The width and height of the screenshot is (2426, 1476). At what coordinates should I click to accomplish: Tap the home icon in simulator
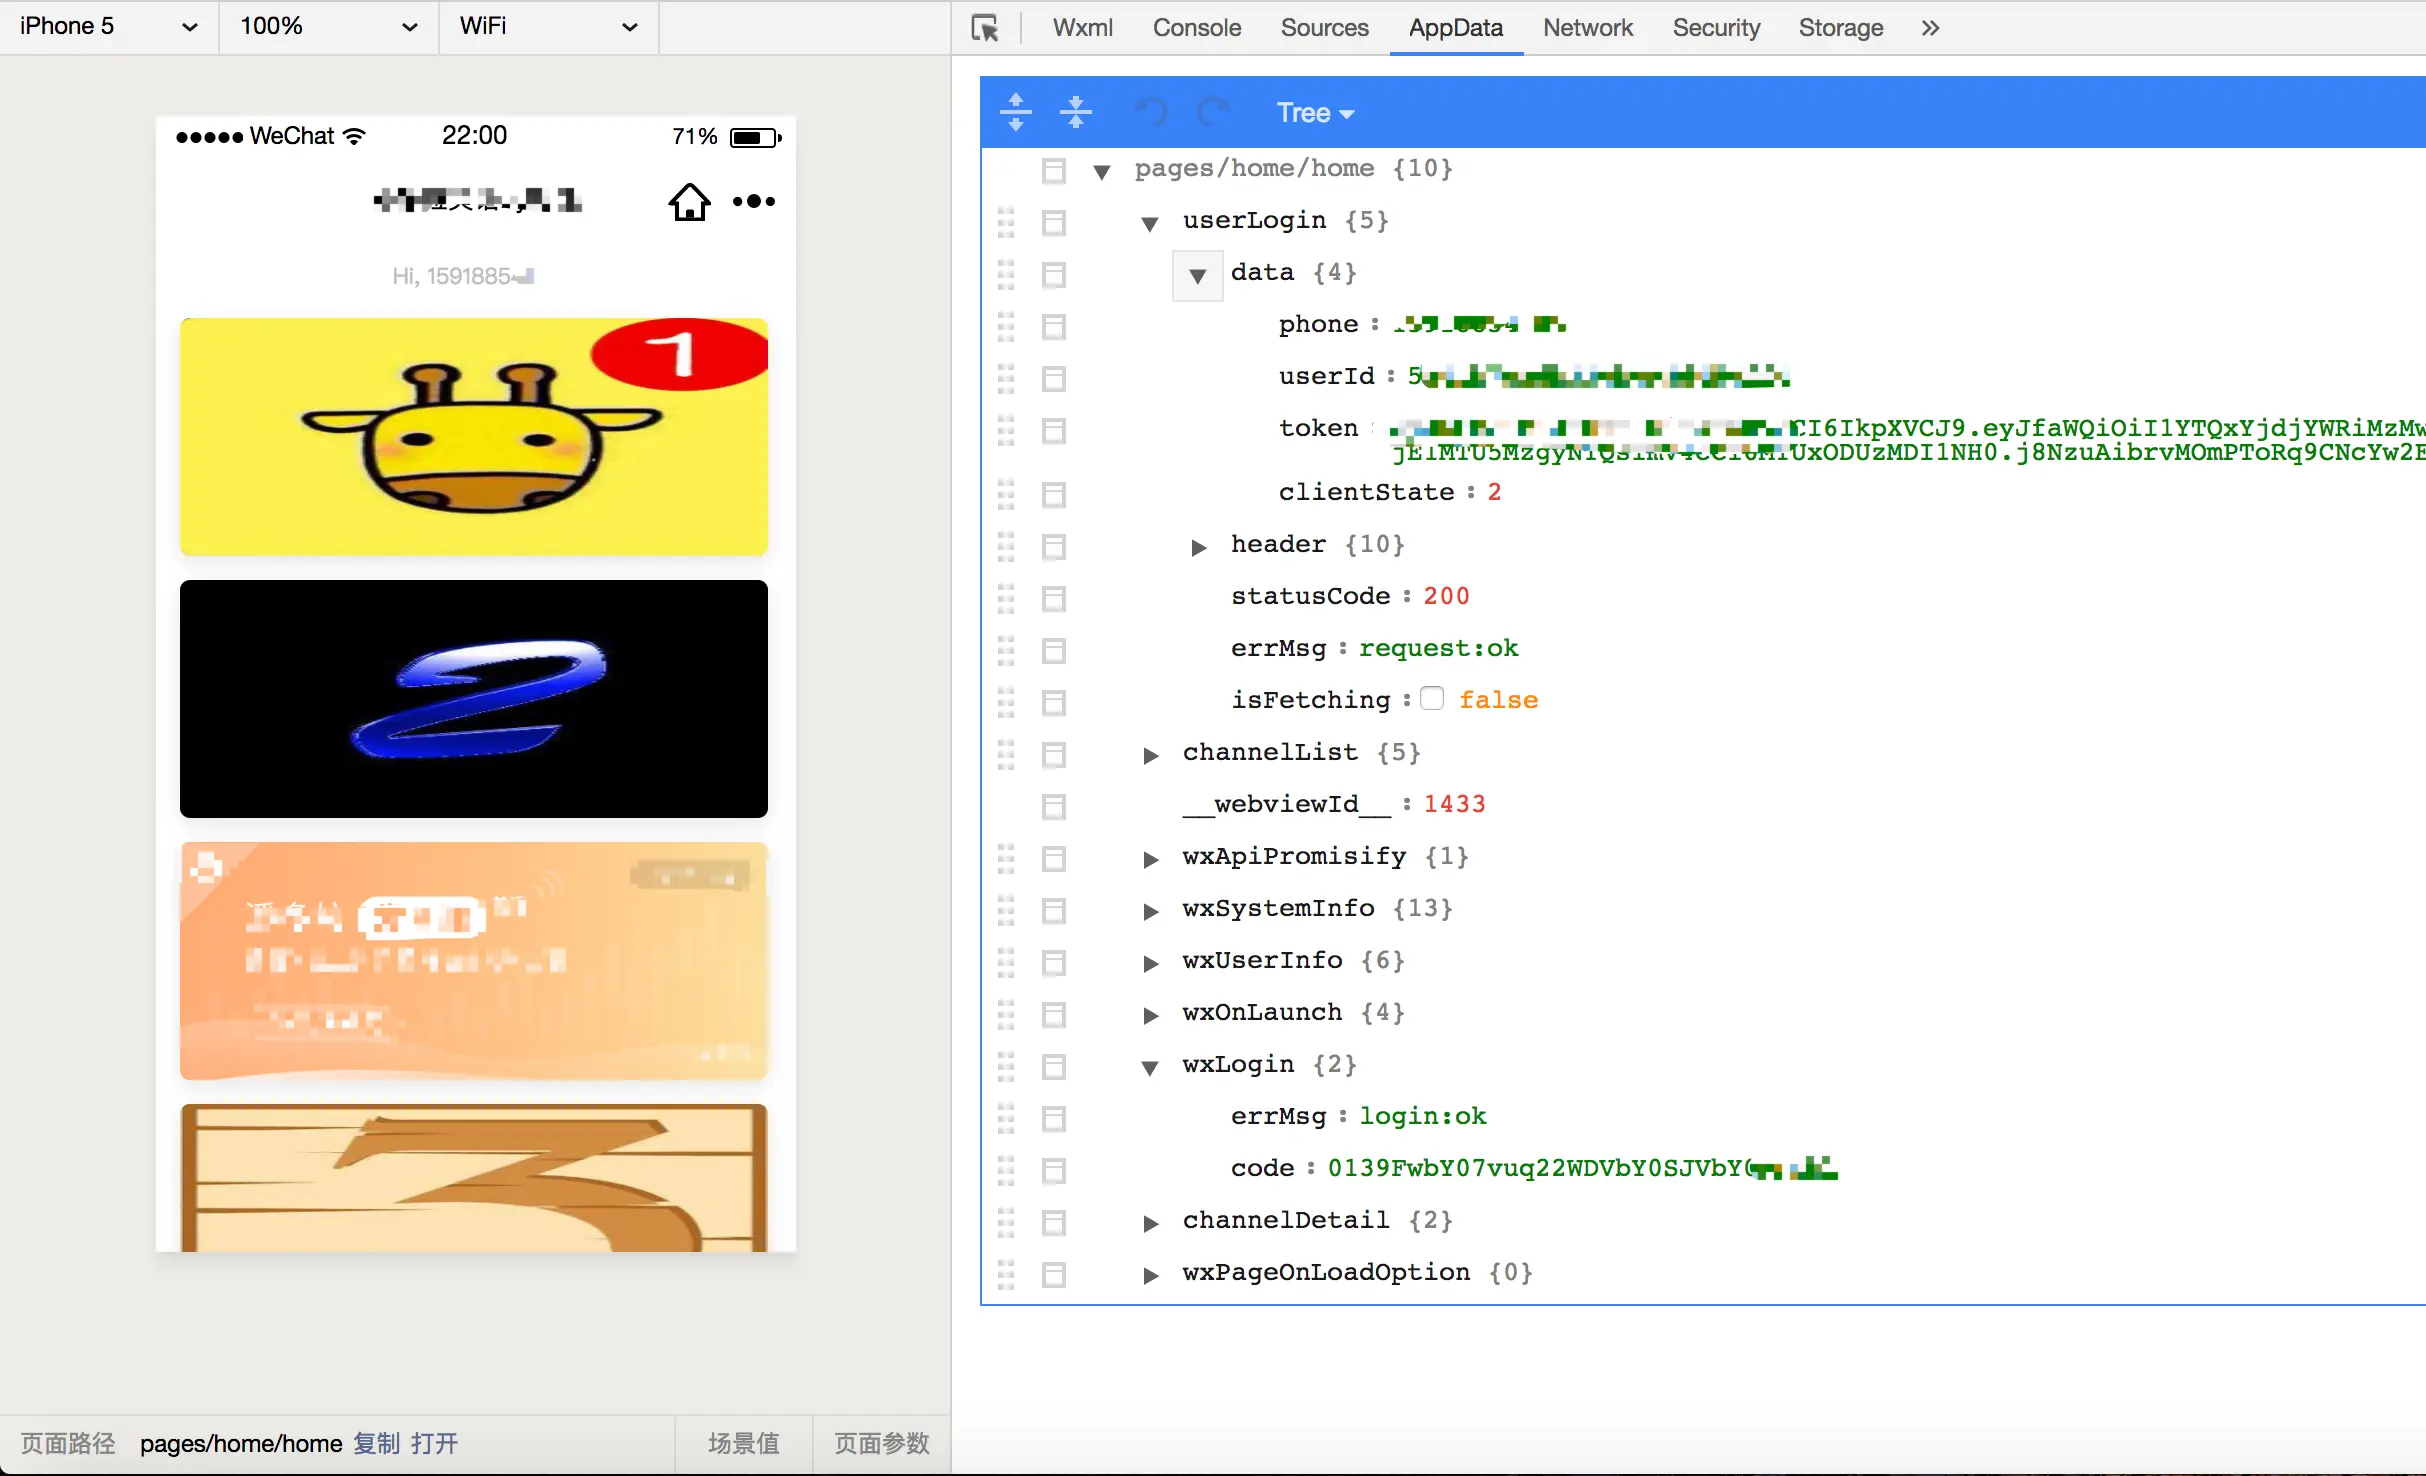click(x=689, y=202)
